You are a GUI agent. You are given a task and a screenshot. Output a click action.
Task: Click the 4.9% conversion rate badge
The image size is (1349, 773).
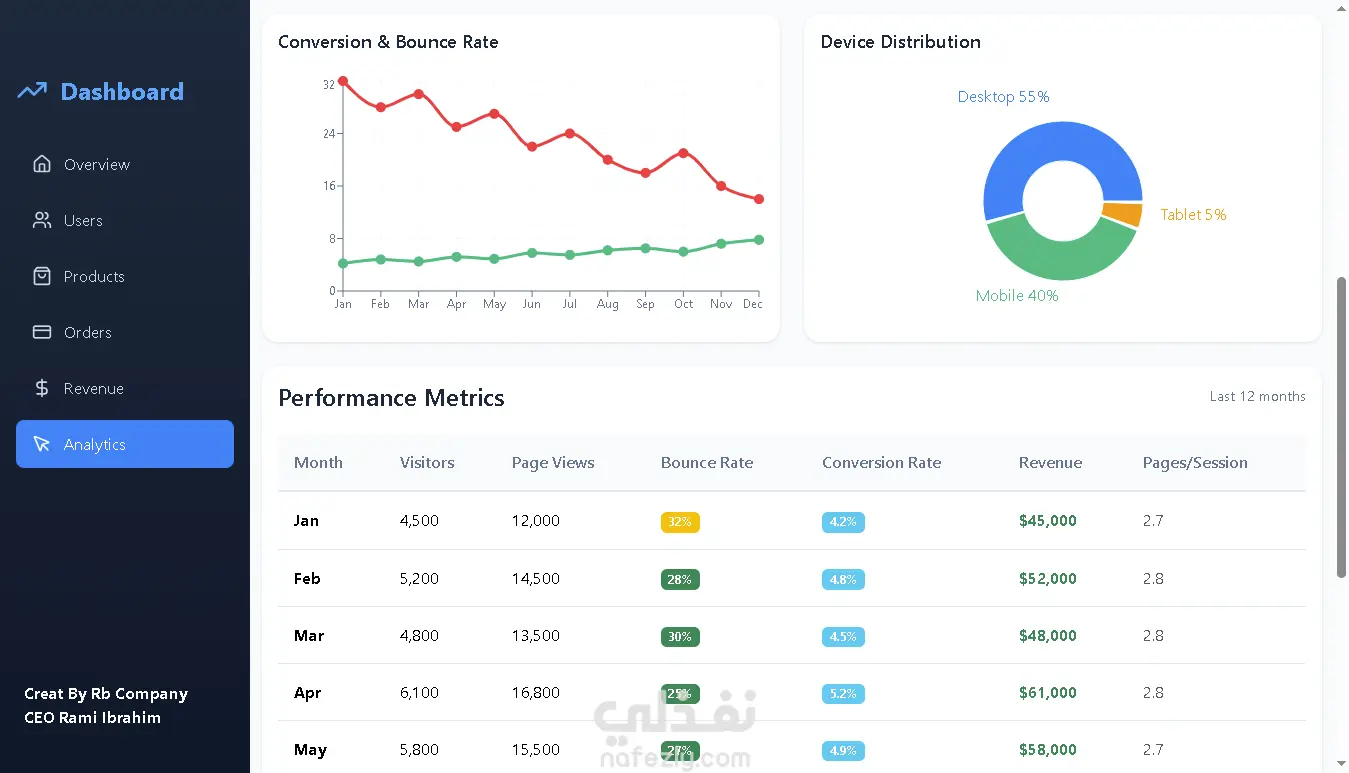[x=843, y=750]
